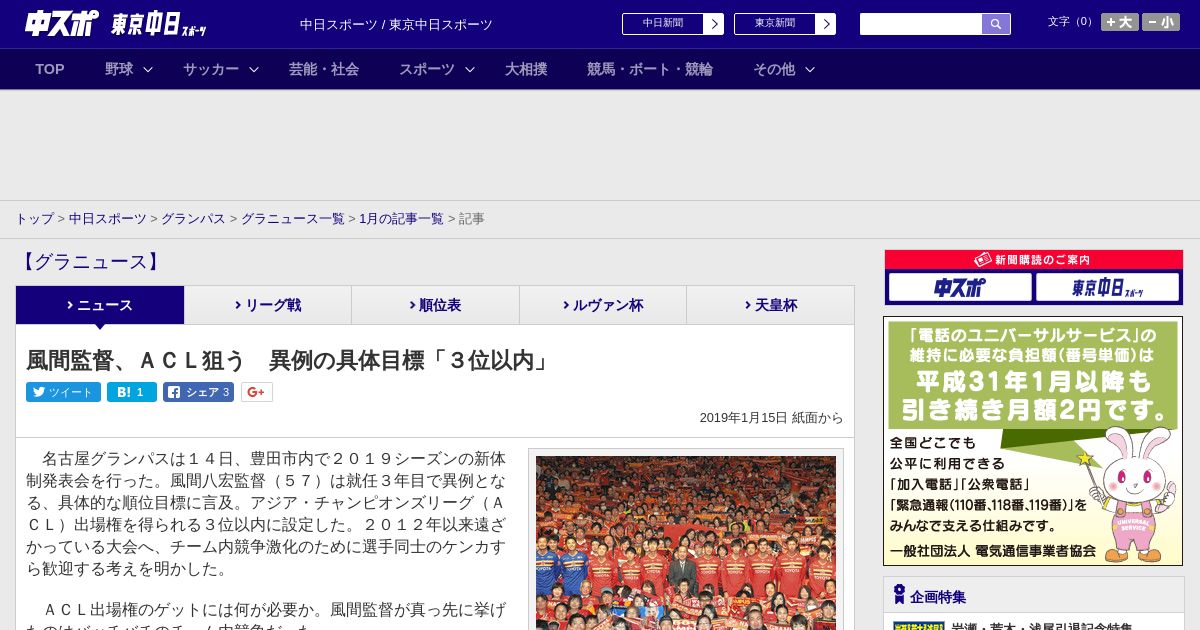Open 芸能・社会 section
This screenshot has width=1200, height=630.
coord(324,69)
